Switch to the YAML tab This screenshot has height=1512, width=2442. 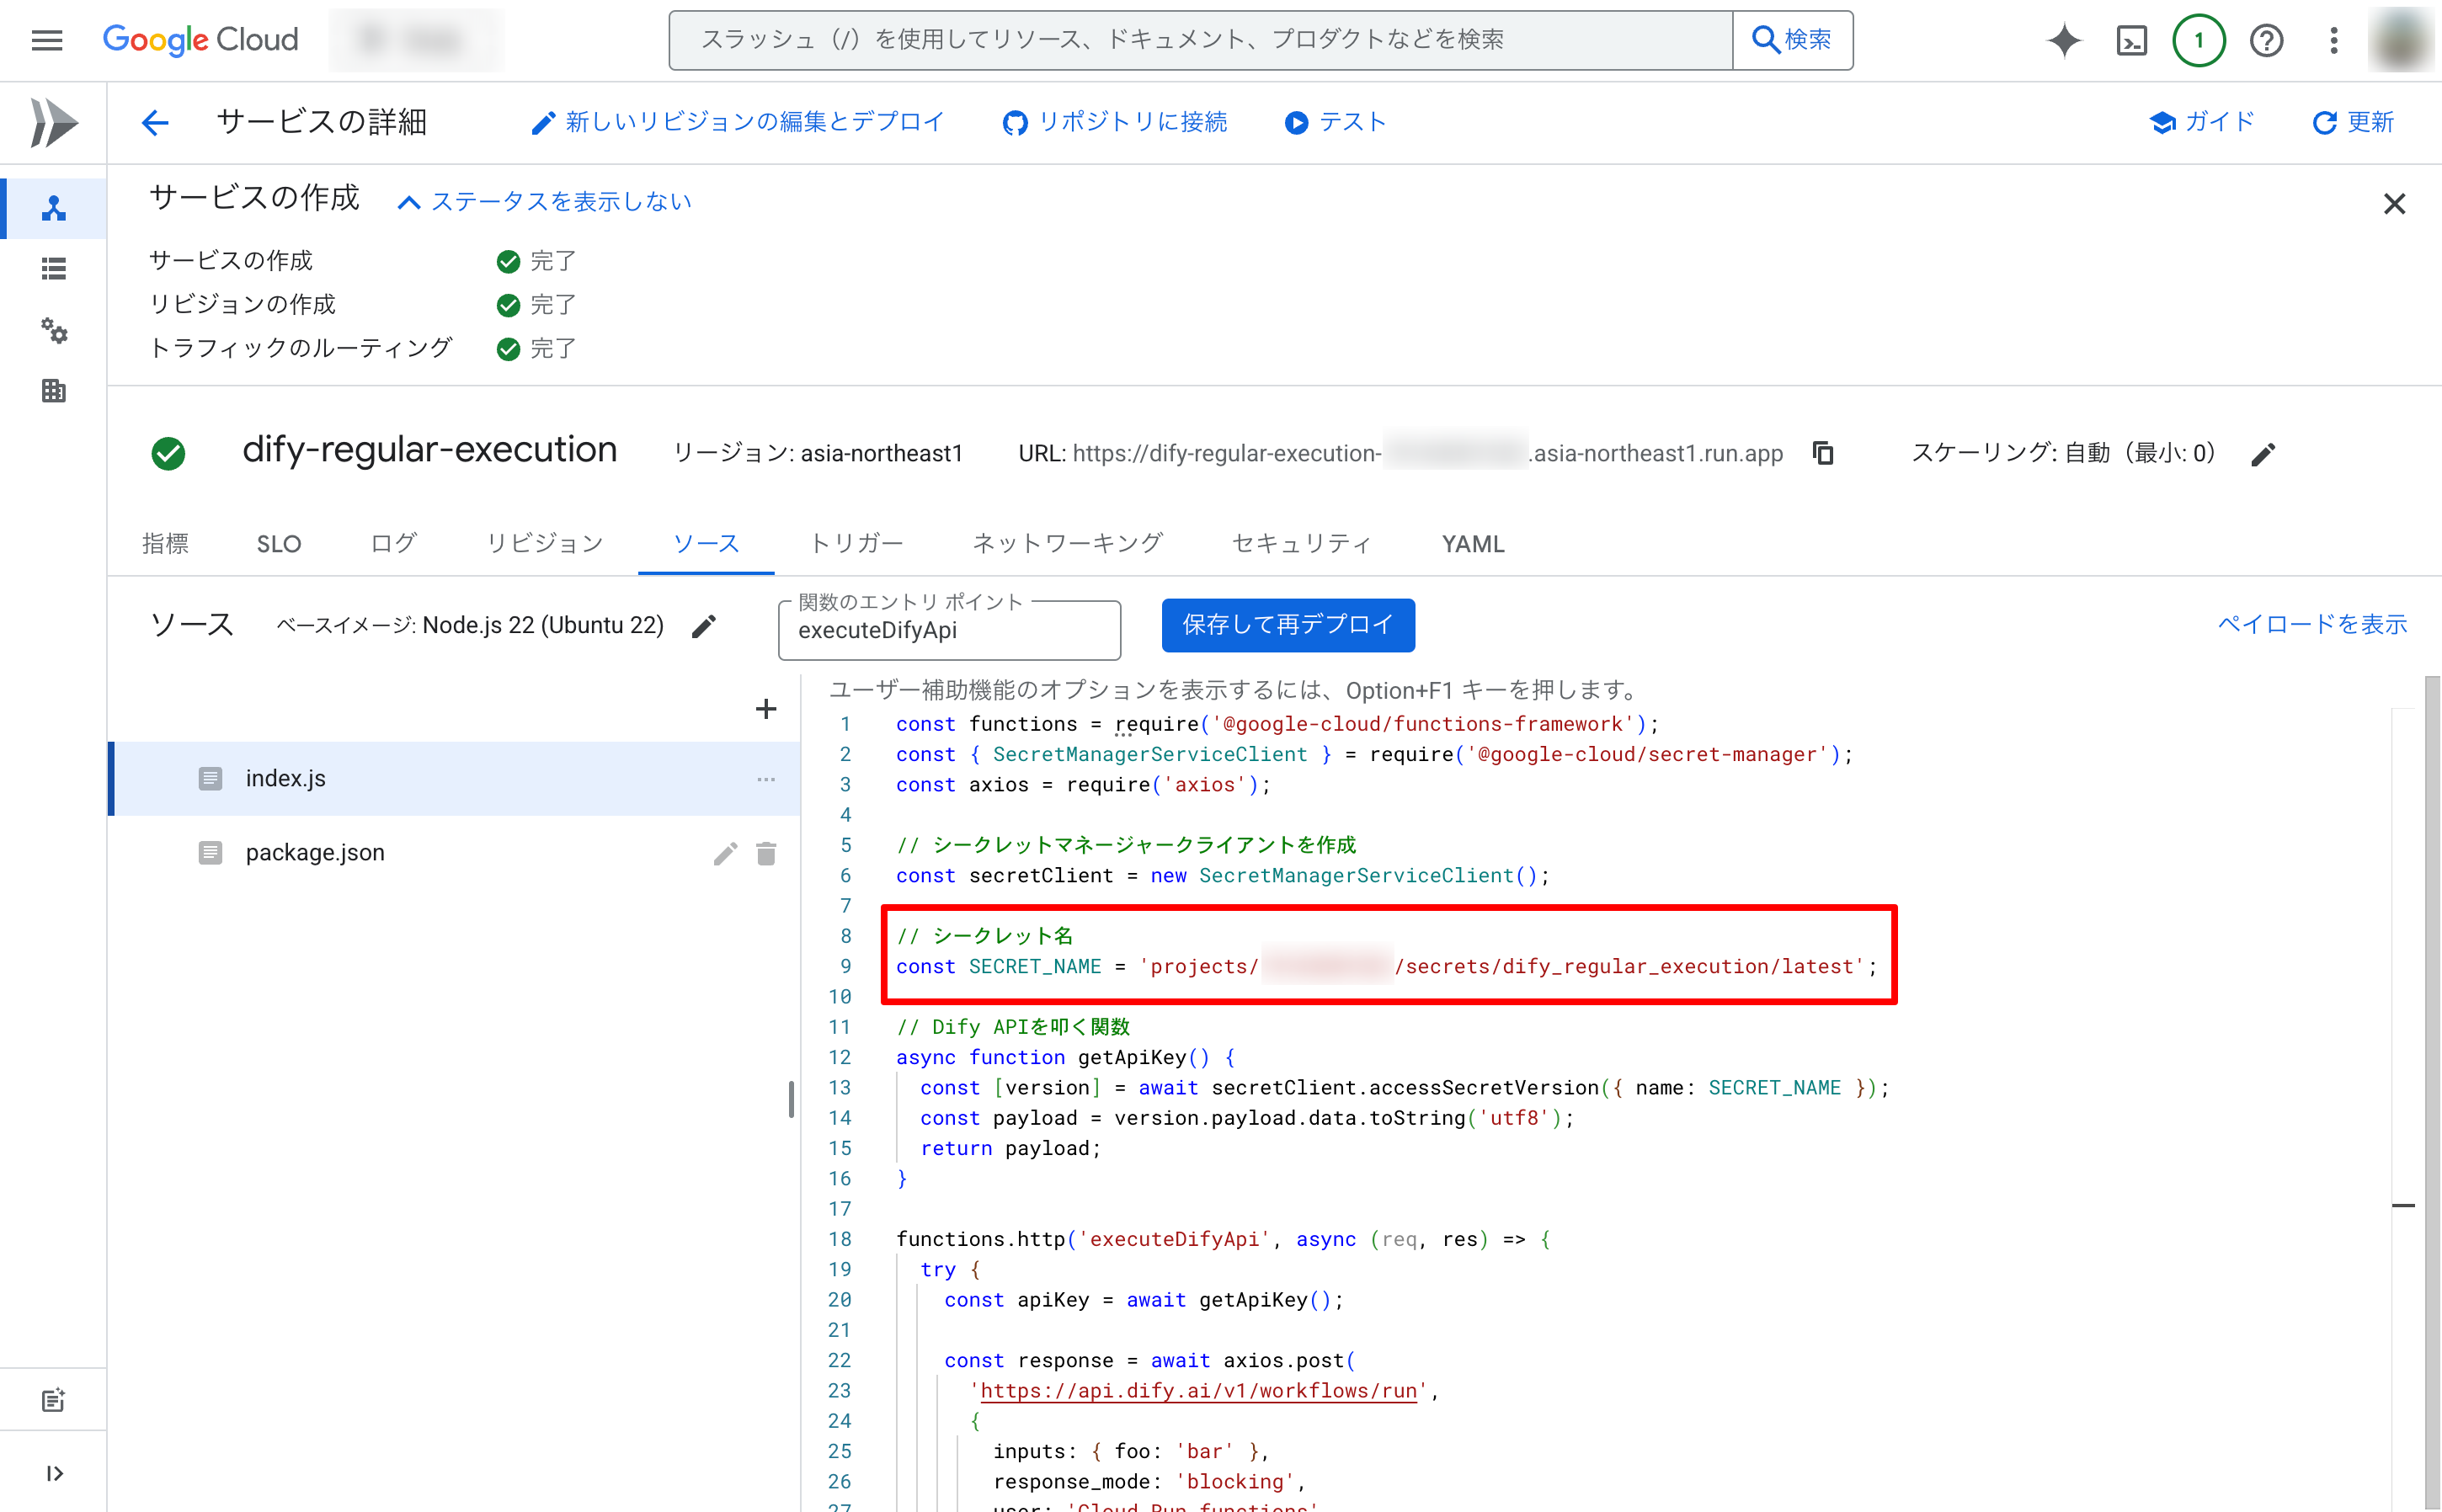point(1472,544)
